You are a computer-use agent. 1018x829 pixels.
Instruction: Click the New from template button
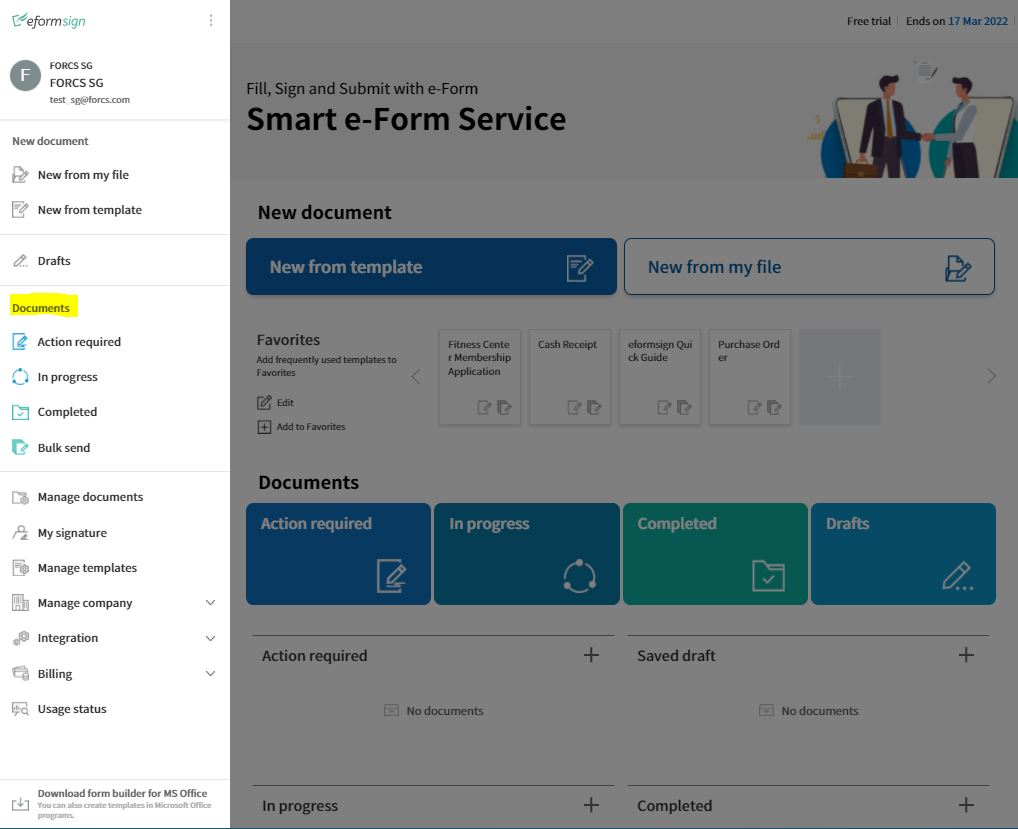click(430, 266)
